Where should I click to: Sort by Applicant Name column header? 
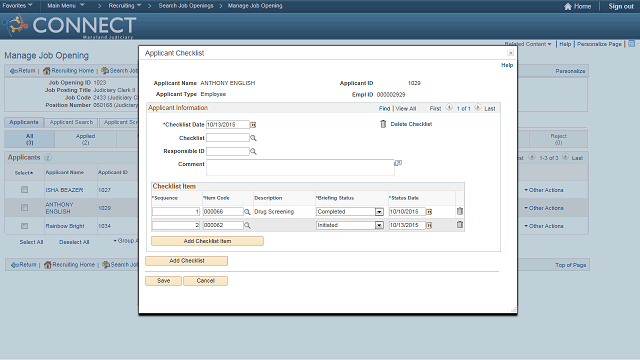coord(64,173)
